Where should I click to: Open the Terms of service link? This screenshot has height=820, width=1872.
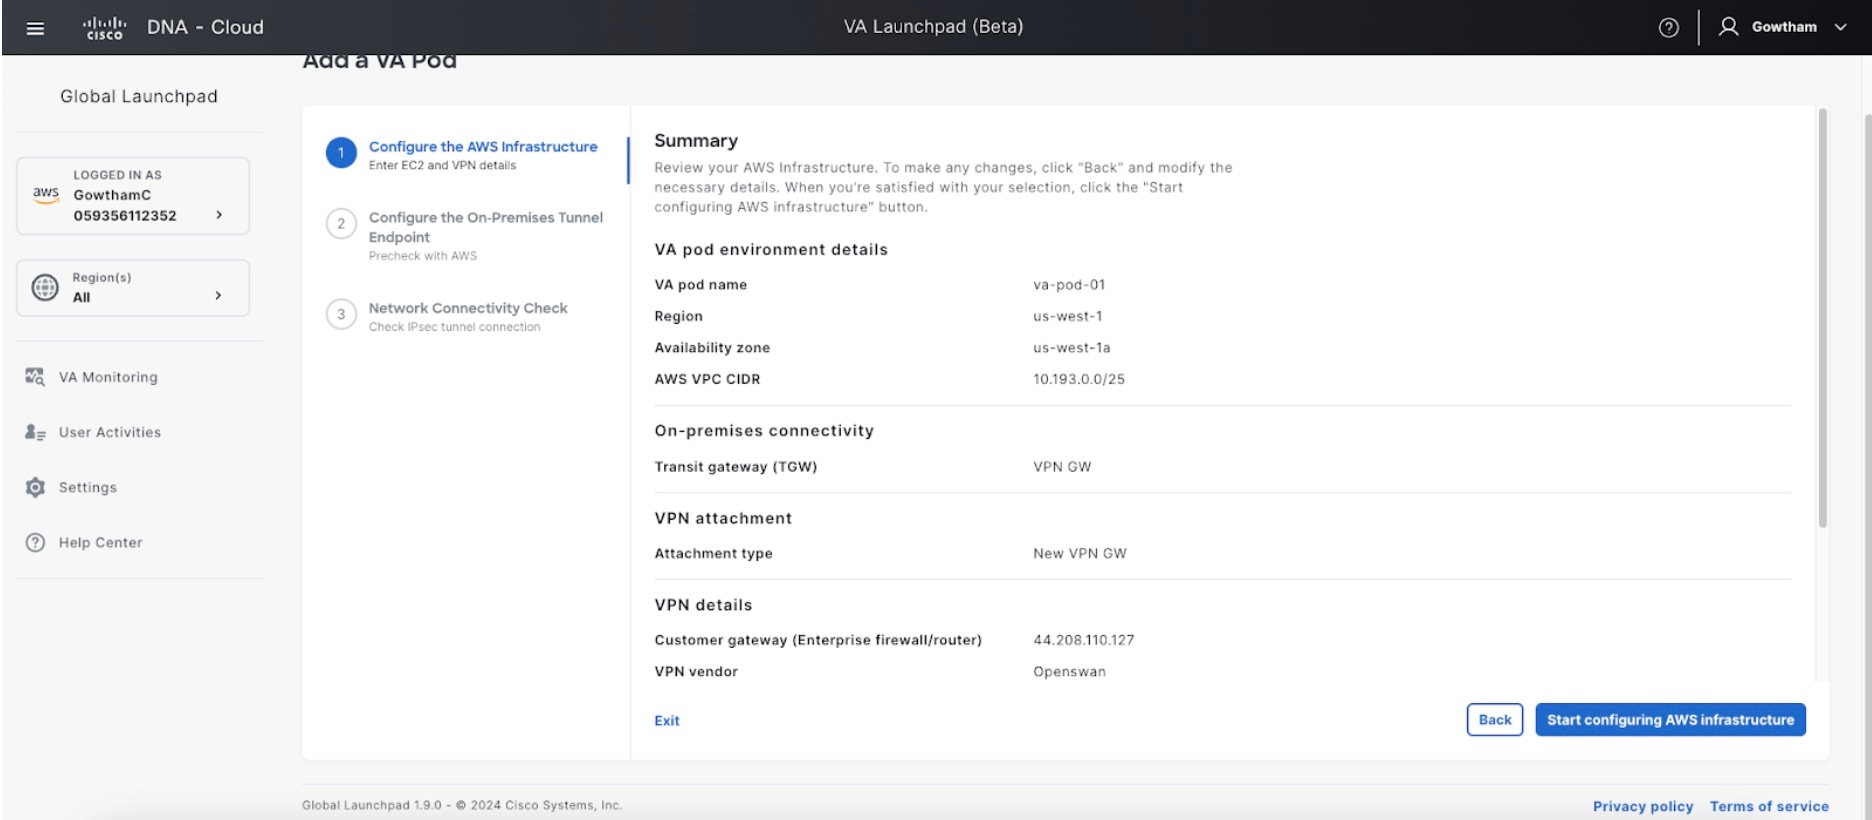point(1769,806)
